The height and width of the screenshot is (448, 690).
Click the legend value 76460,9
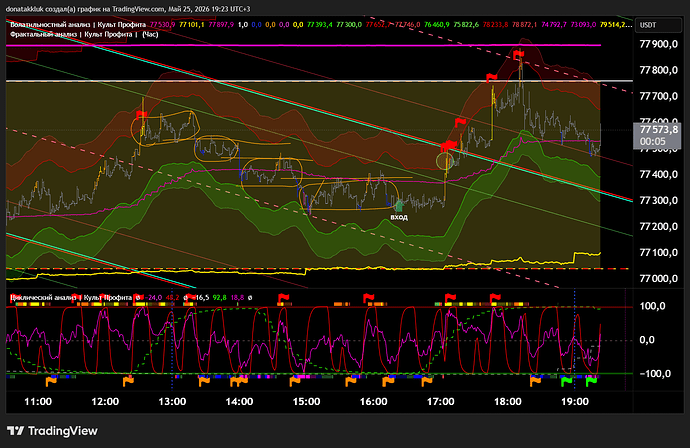(x=437, y=25)
